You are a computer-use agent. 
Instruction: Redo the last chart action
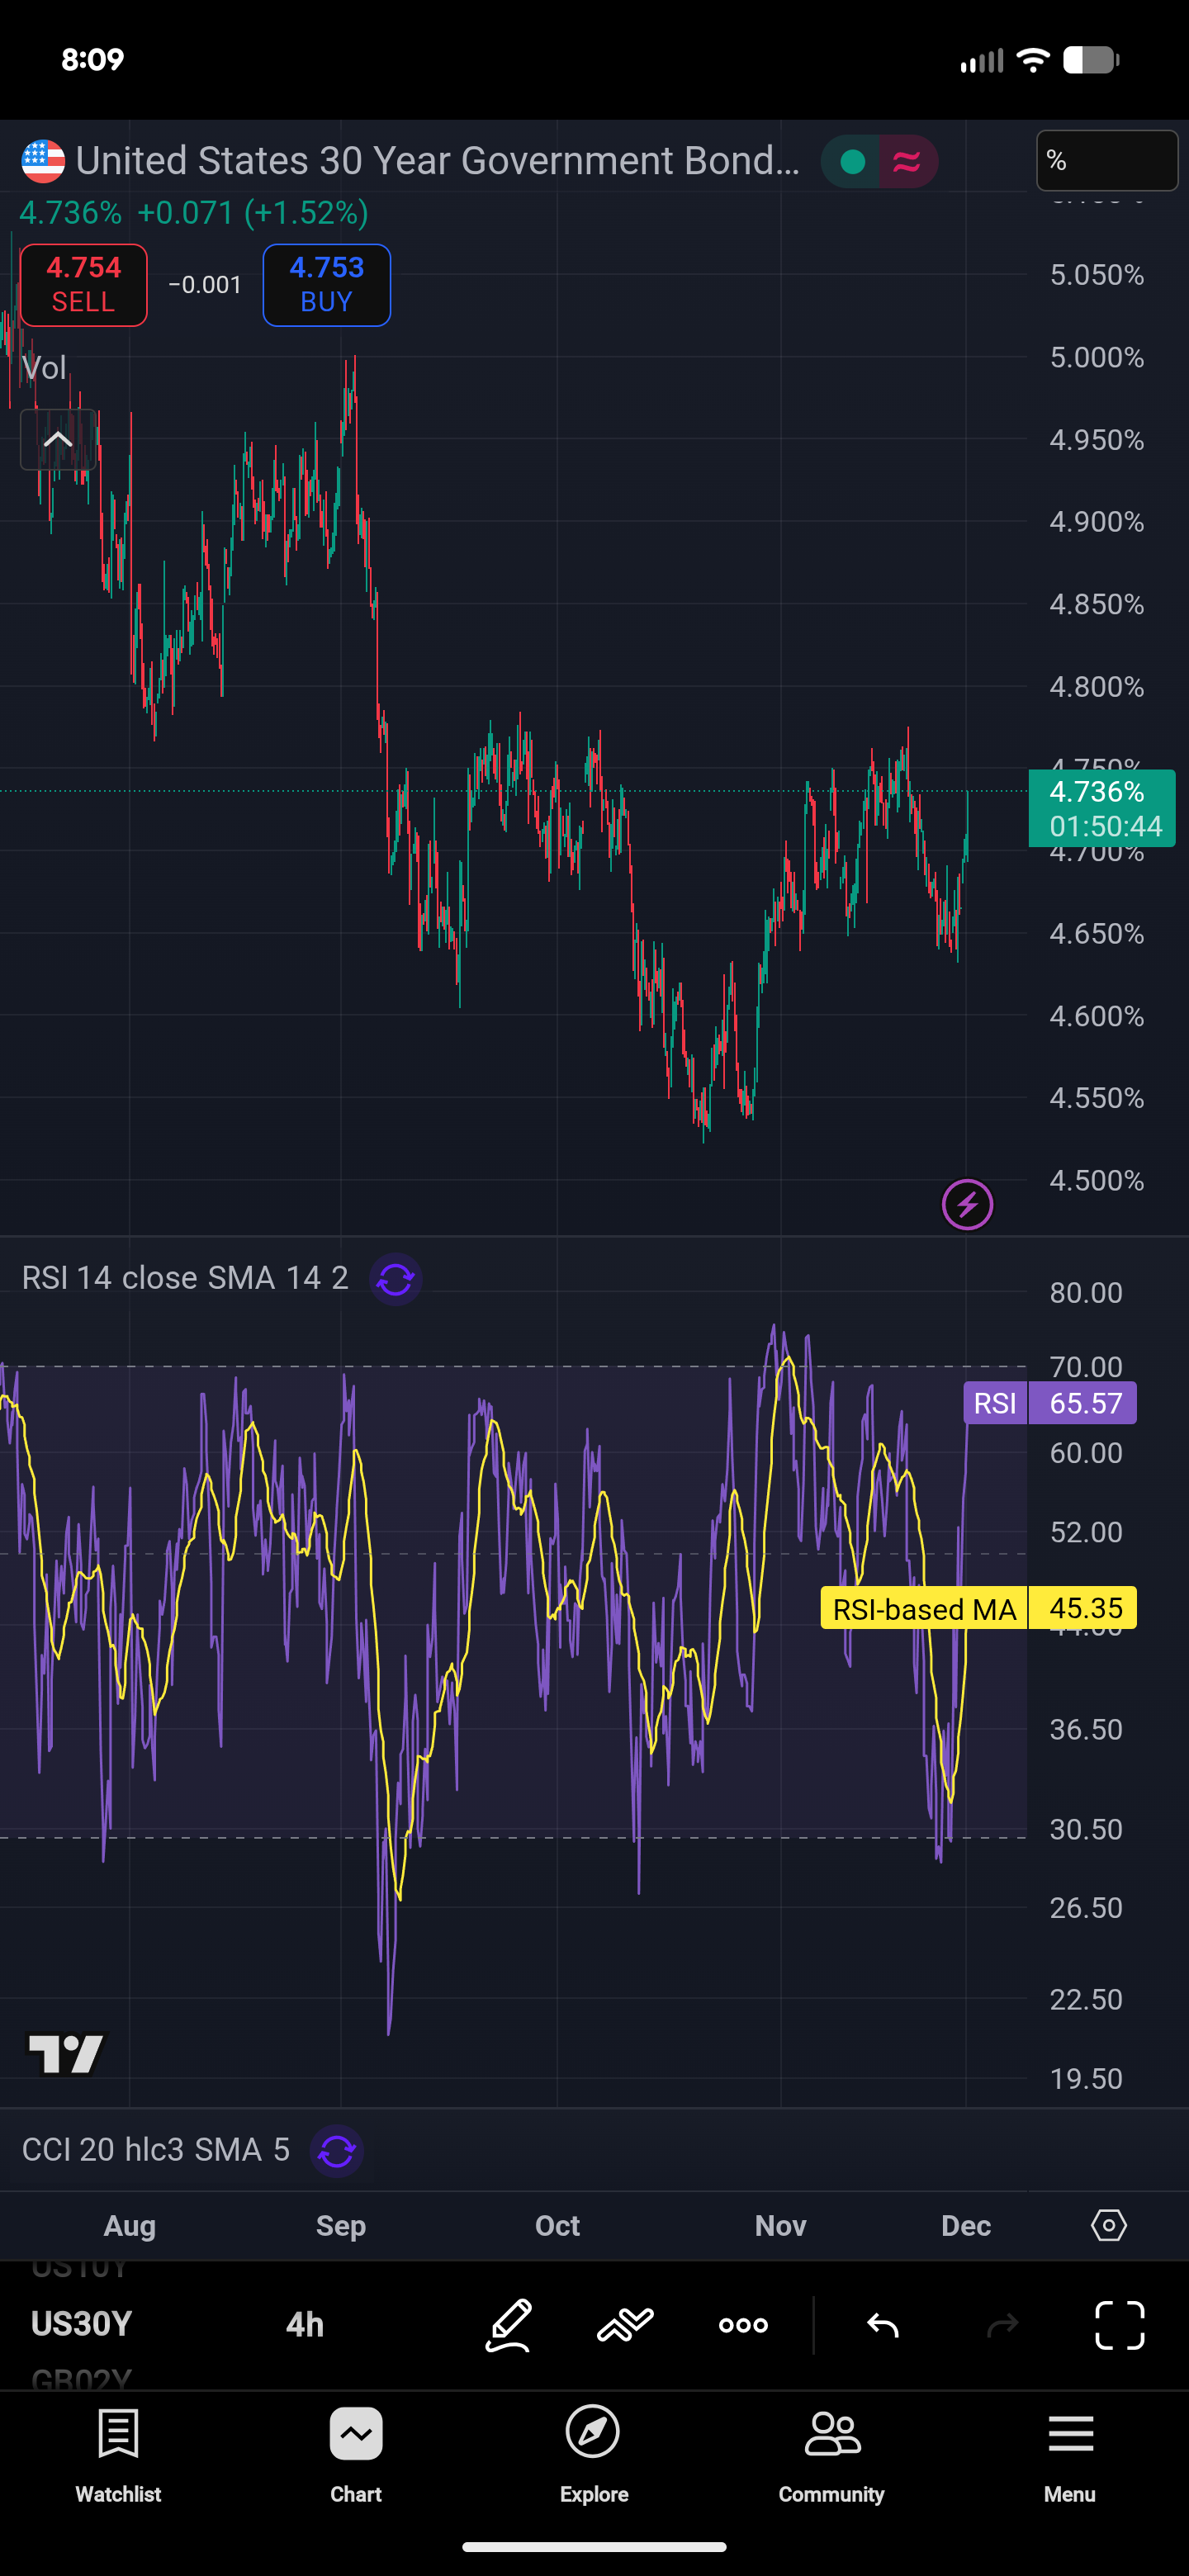1003,2325
